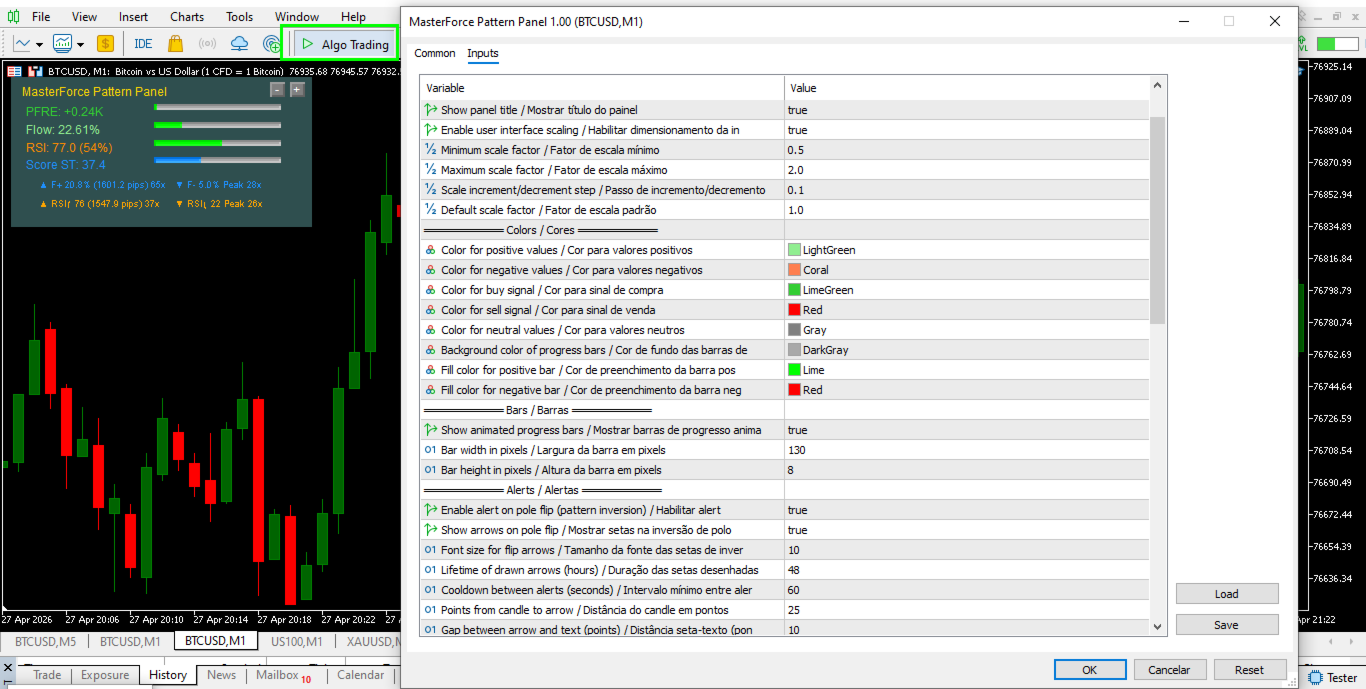
Task: Open the Tester button at bottom right
Action: [x=1334, y=677]
